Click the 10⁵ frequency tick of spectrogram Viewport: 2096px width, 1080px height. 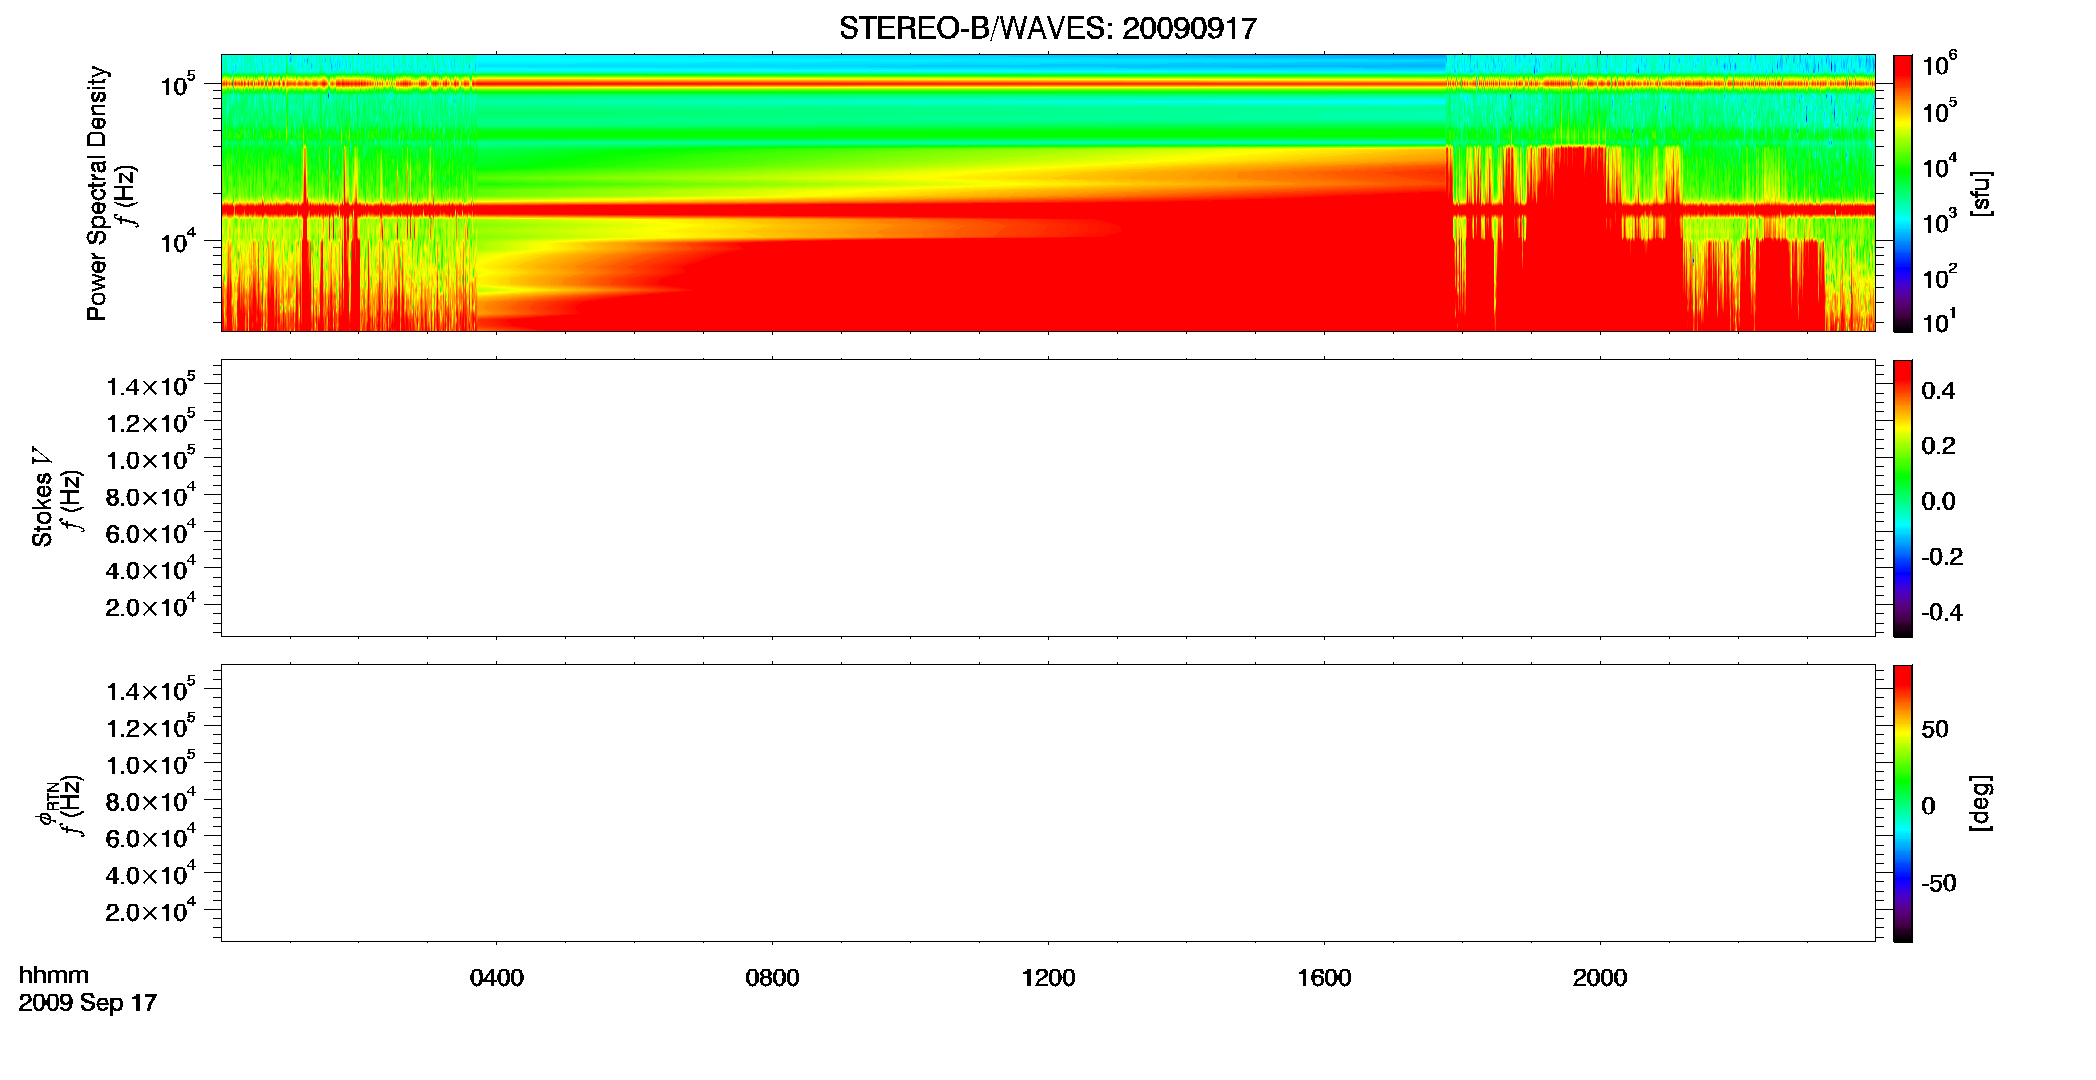tap(178, 85)
